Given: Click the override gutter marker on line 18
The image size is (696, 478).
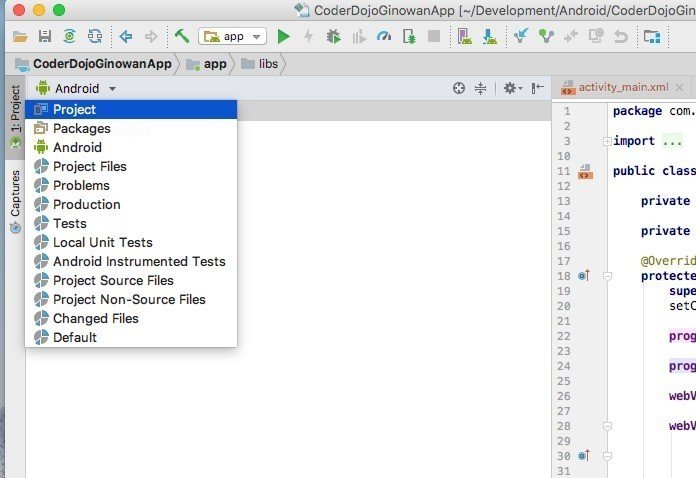Looking at the screenshot, I should pyautogui.click(x=584, y=276).
